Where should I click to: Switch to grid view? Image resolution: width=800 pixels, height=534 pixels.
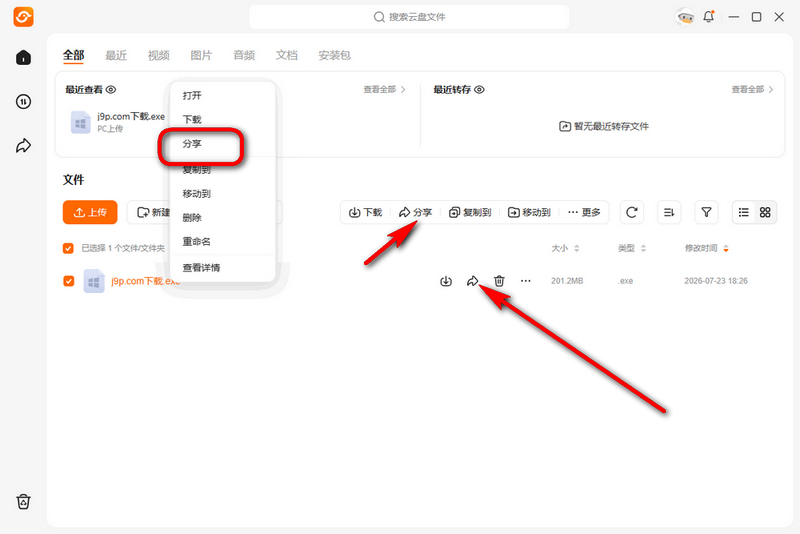click(x=765, y=212)
